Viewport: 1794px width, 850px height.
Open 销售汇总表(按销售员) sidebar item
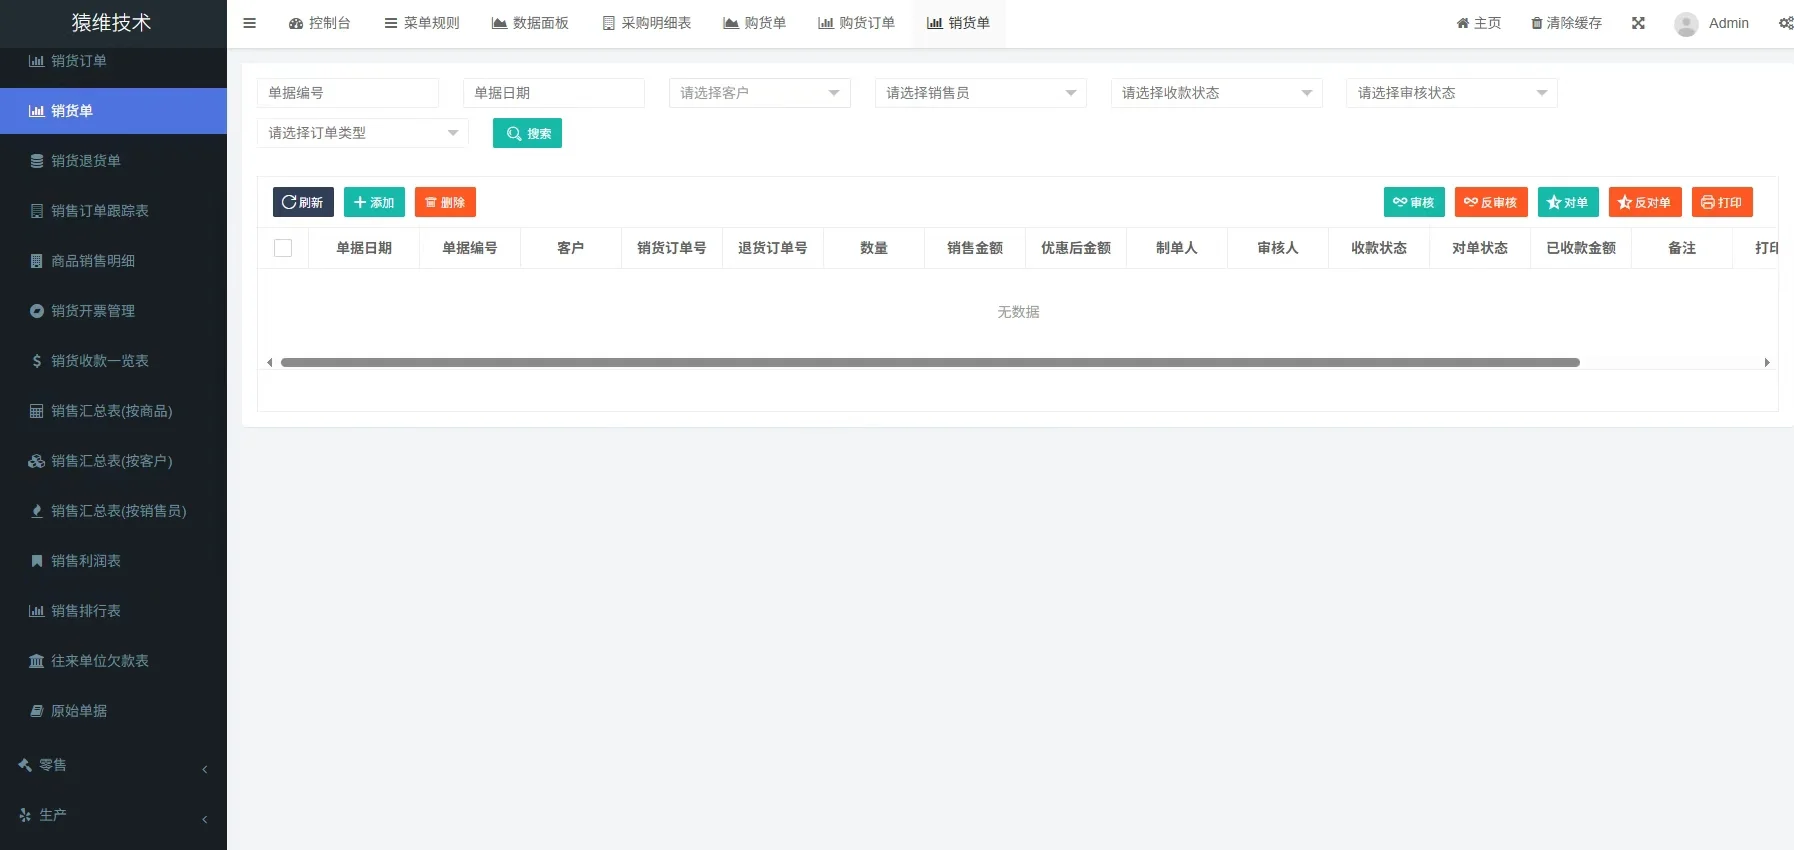click(x=113, y=511)
